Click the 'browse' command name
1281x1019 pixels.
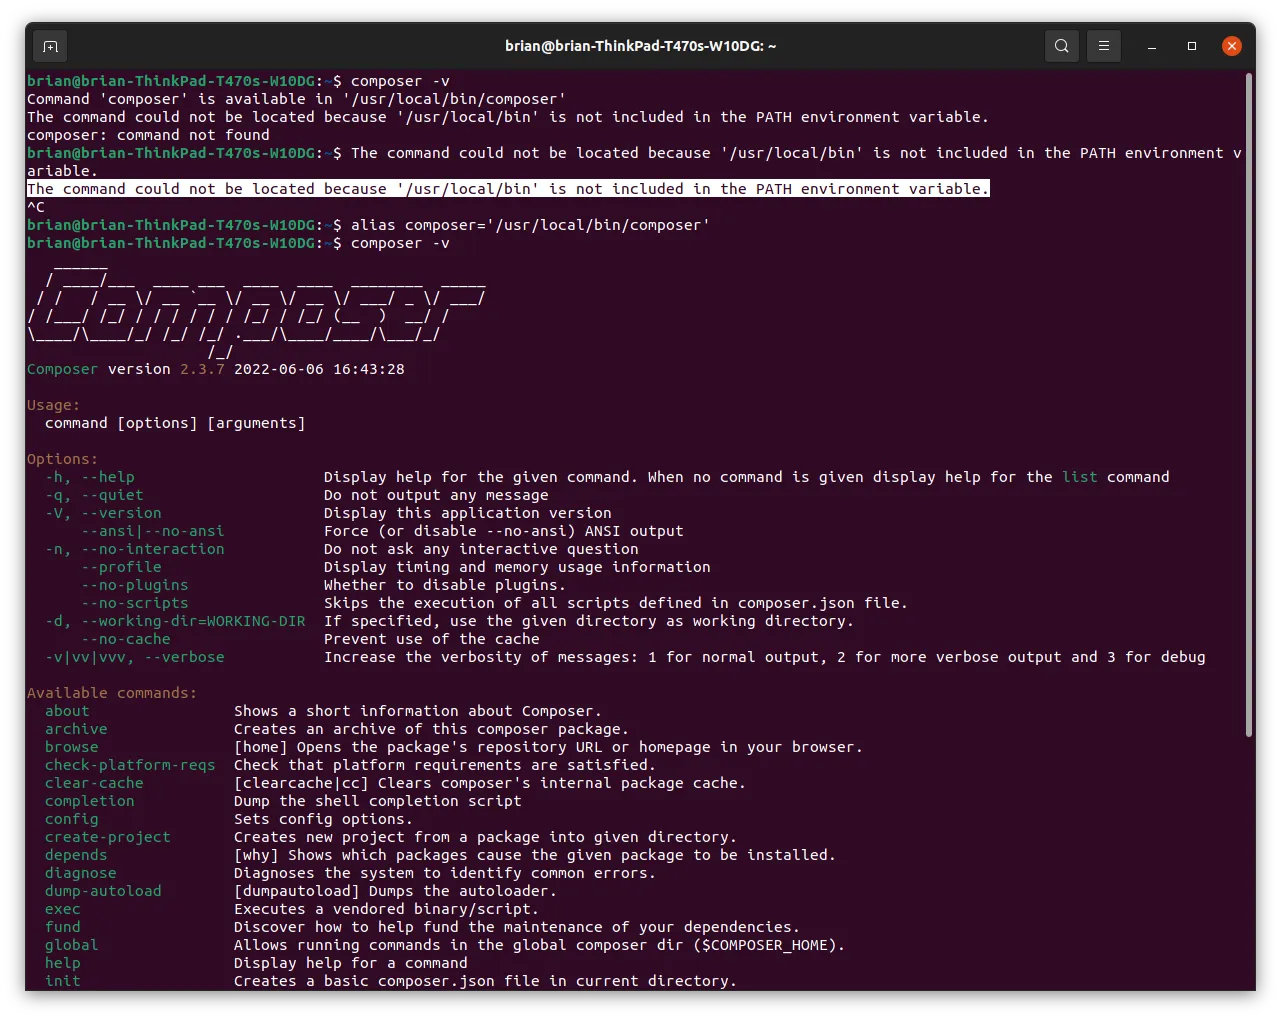pos(72,747)
